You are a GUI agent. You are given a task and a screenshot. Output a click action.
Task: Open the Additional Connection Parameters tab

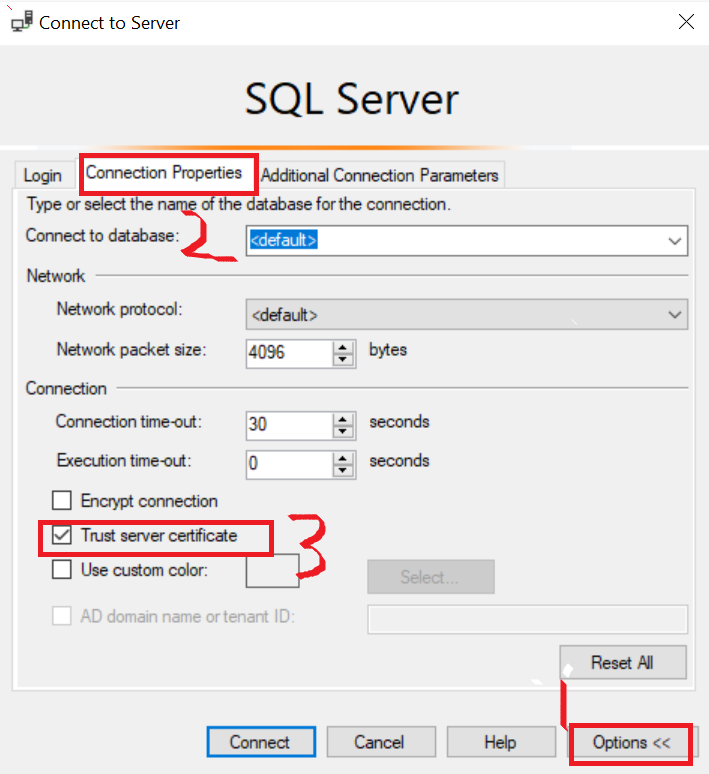(380, 175)
